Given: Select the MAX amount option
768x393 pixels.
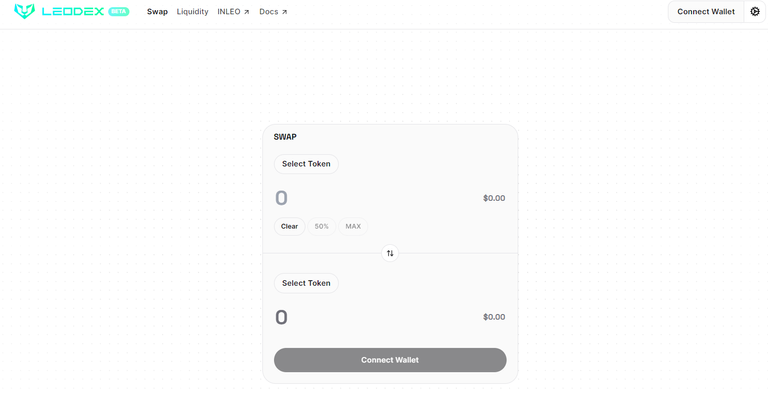Looking at the screenshot, I should pyautogui.click(x=353, y=226).
